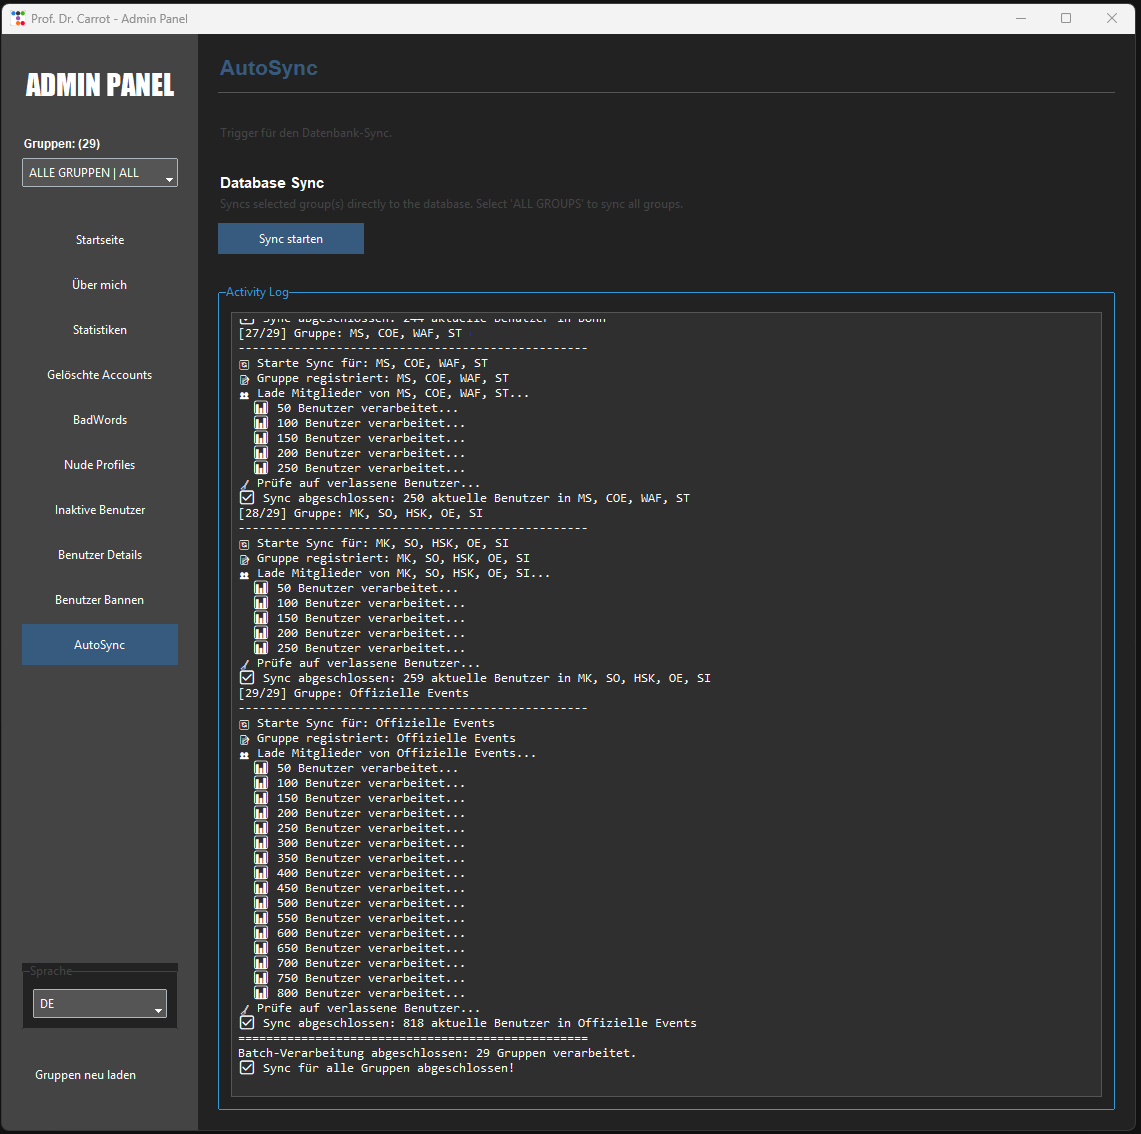This screenshot has height=1134, width=1141.
Task: Open the Sprache language dropdown showing DE
Action: click(x=99, y=1004)
